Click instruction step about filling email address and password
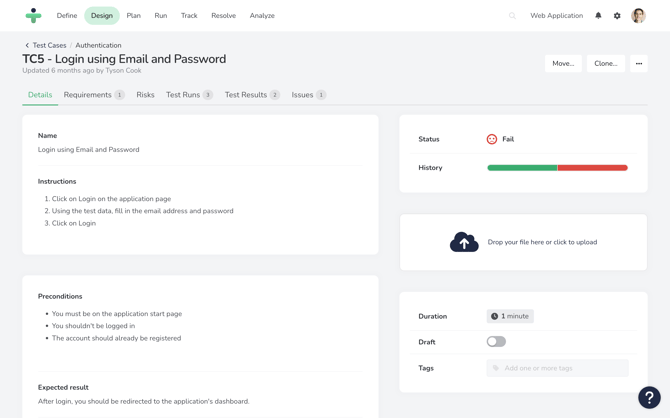Screen dimensions: 670x418 coord(142,211)
